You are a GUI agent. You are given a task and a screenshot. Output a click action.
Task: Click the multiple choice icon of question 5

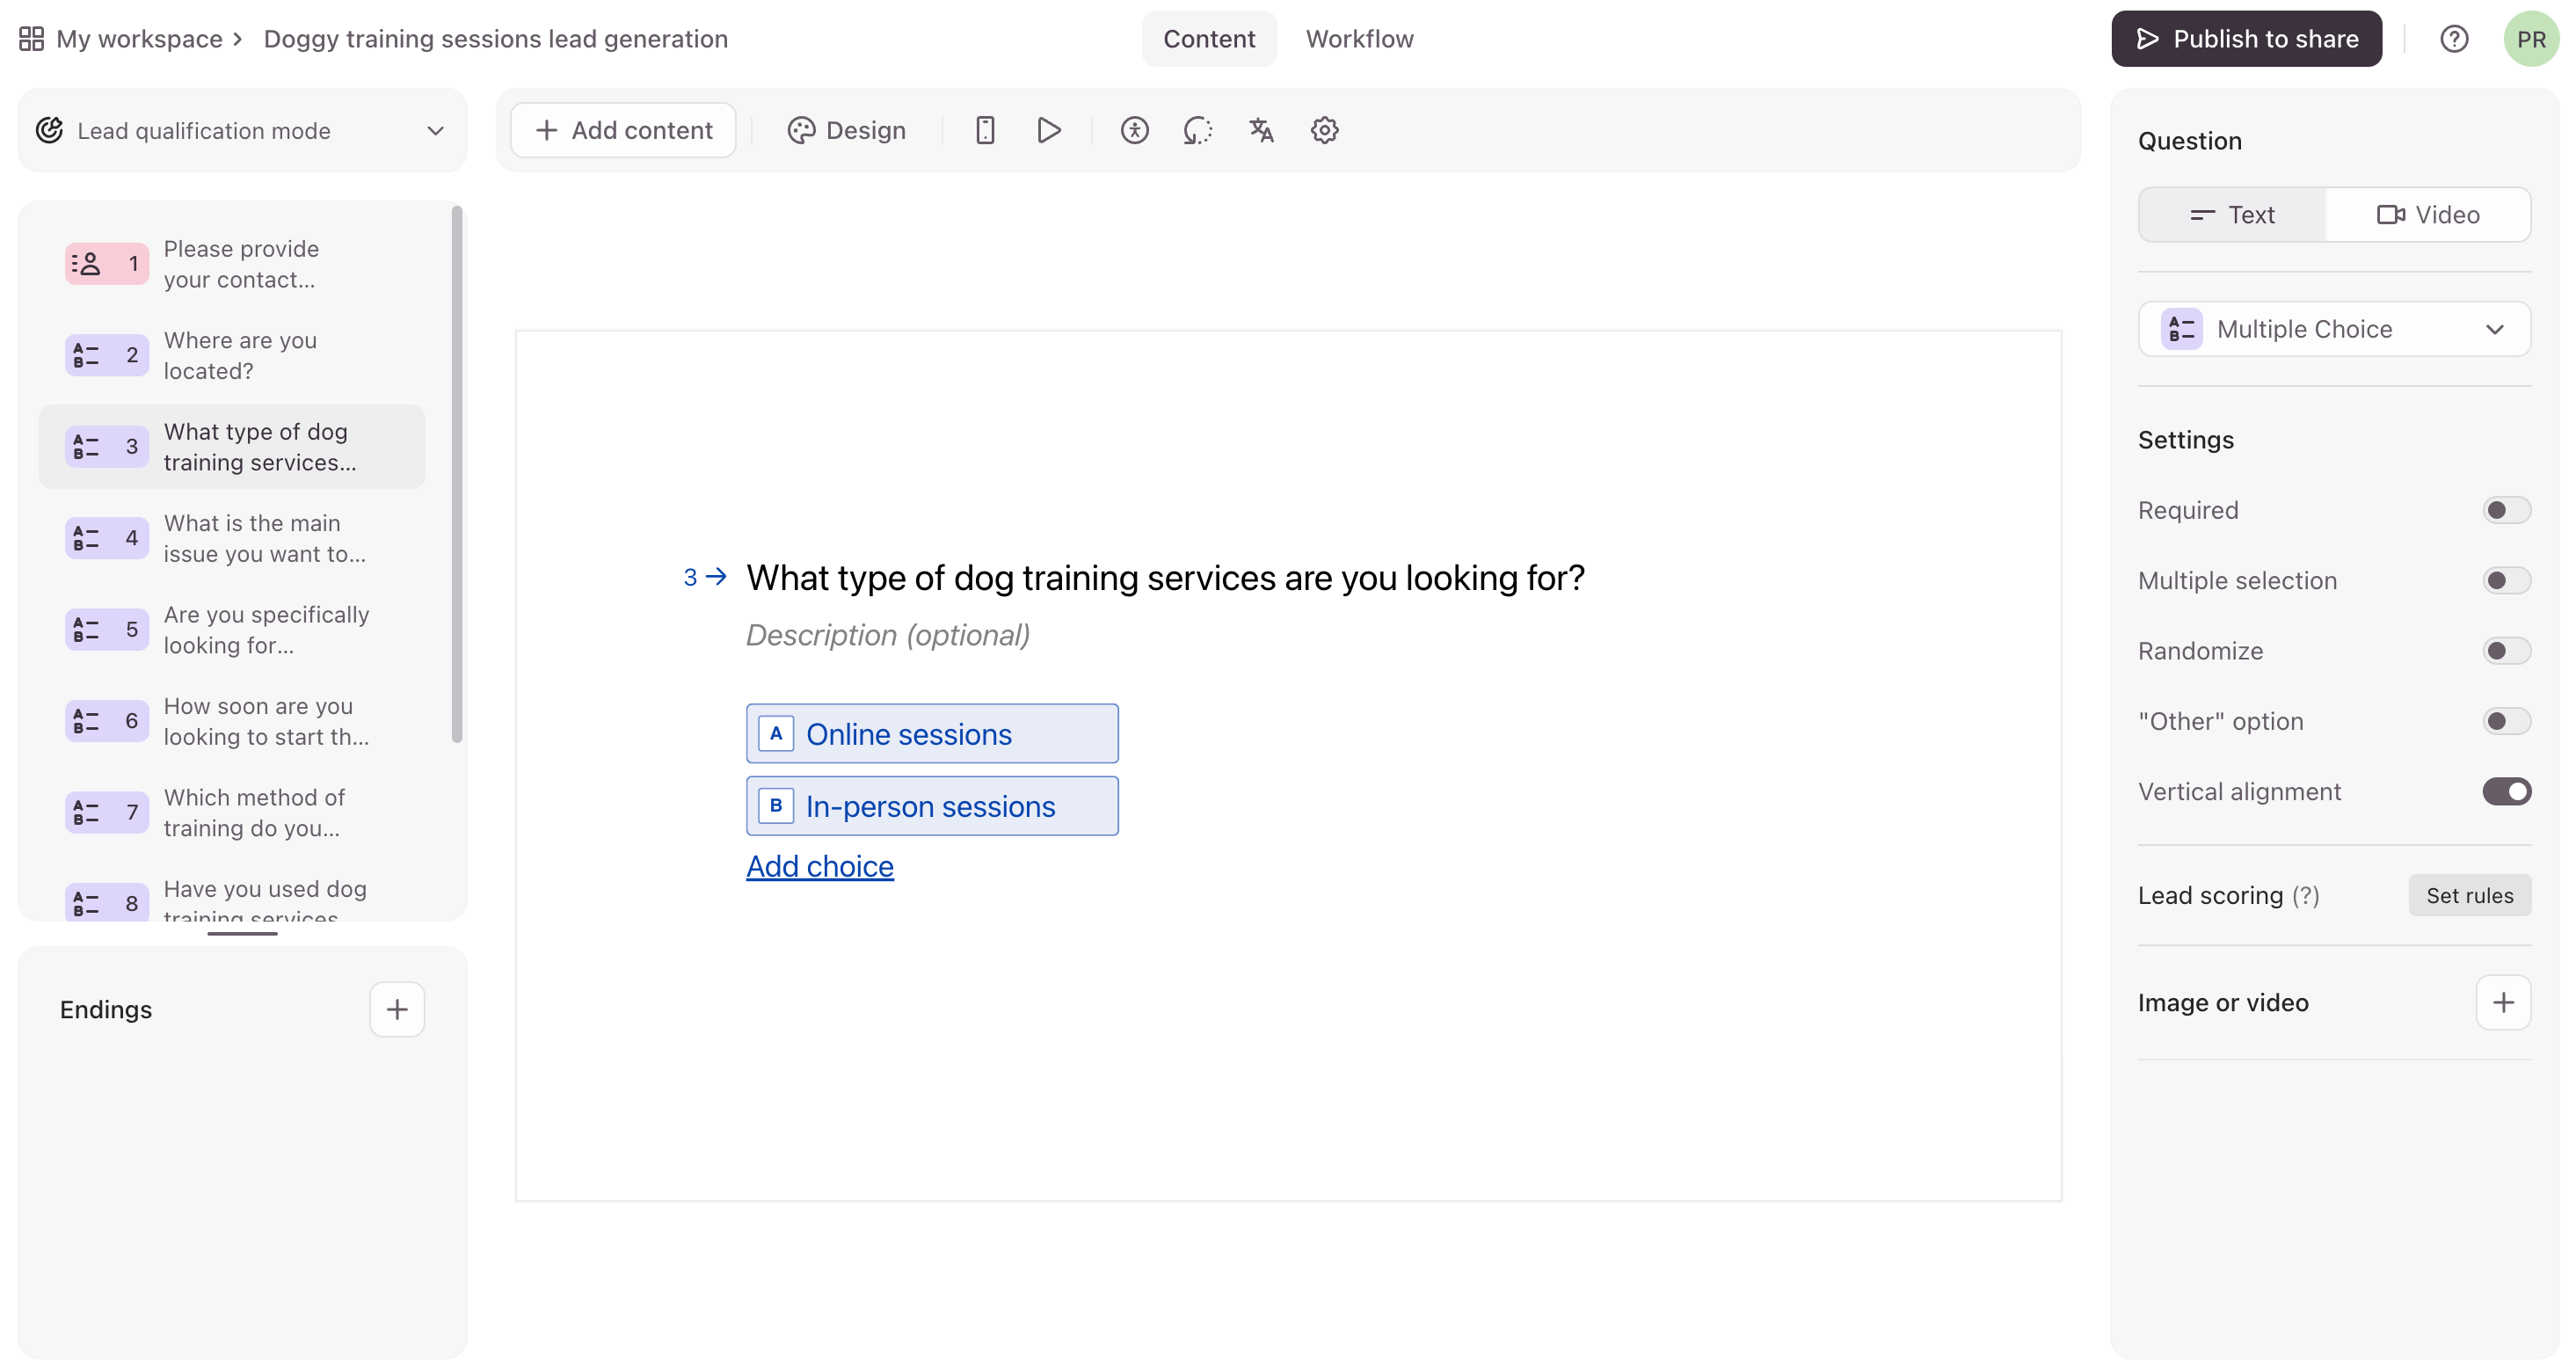(87, 629)
